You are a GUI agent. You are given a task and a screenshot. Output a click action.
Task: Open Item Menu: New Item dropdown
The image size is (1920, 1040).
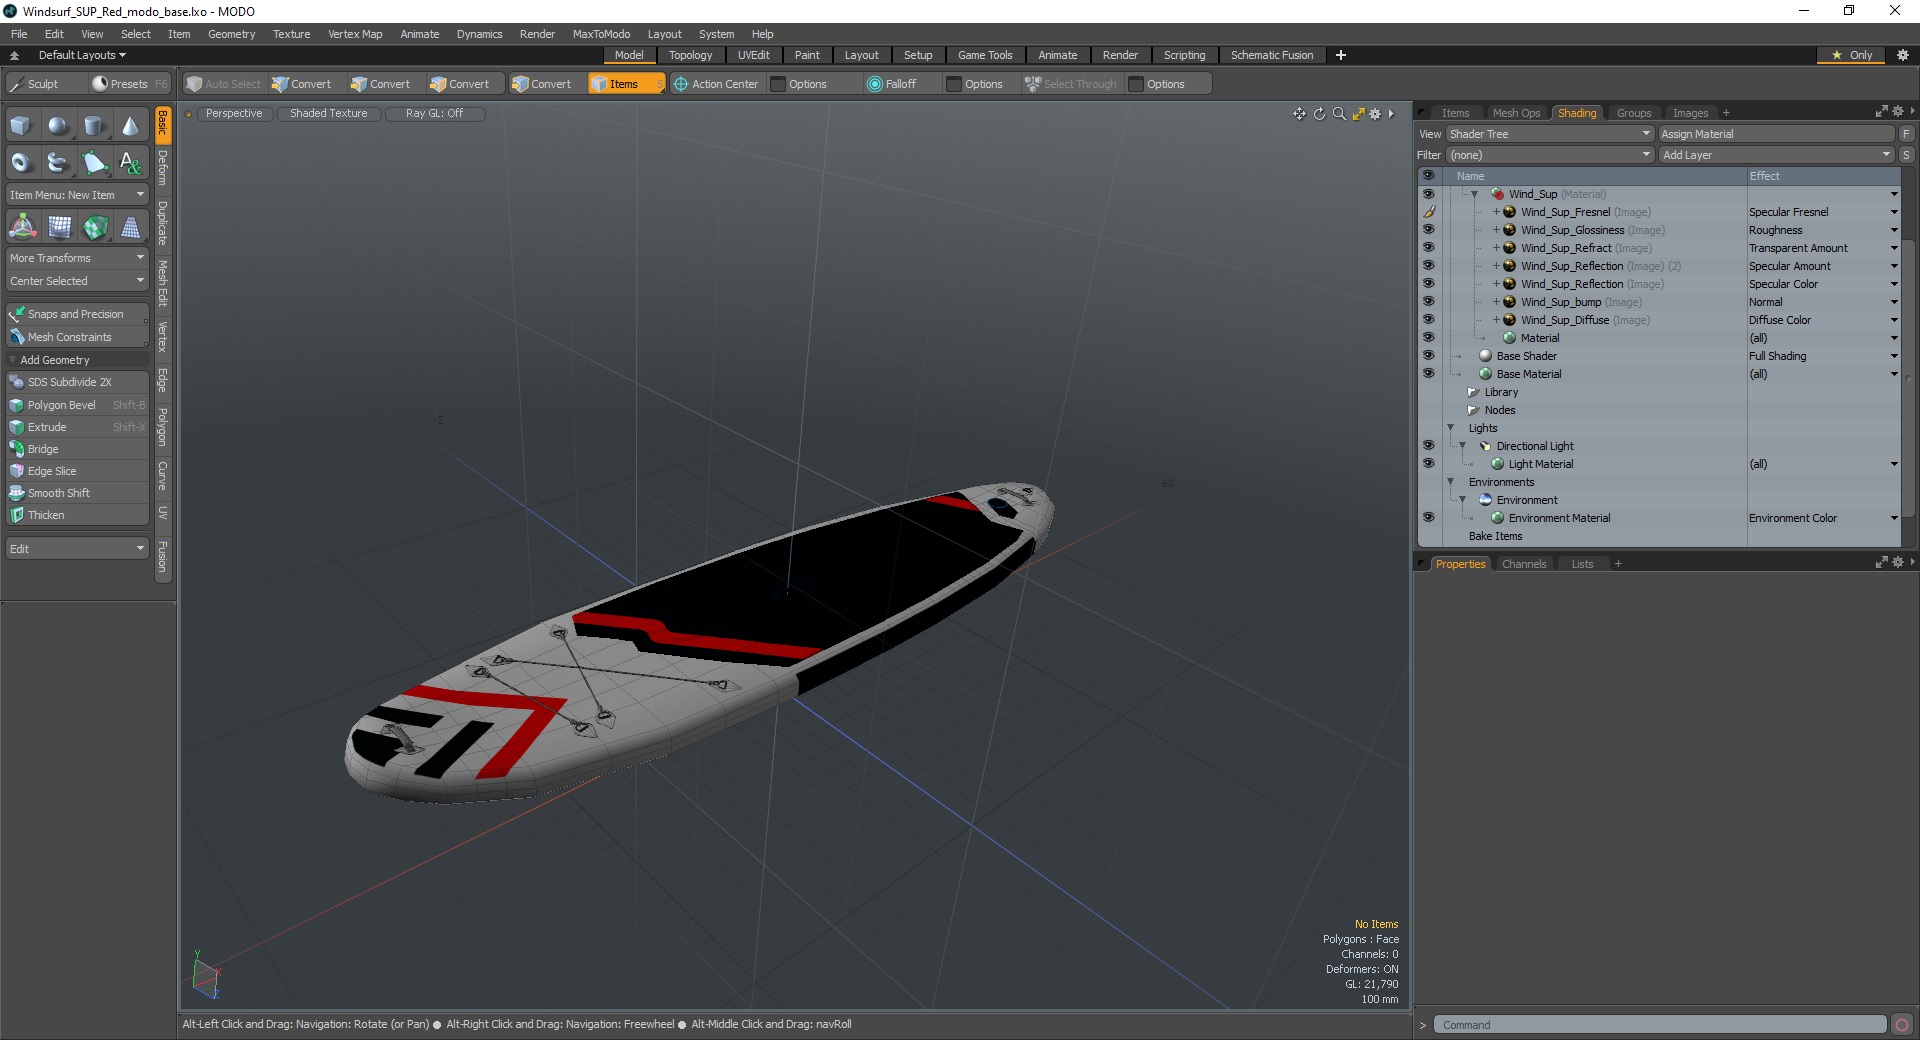[77, 195]
